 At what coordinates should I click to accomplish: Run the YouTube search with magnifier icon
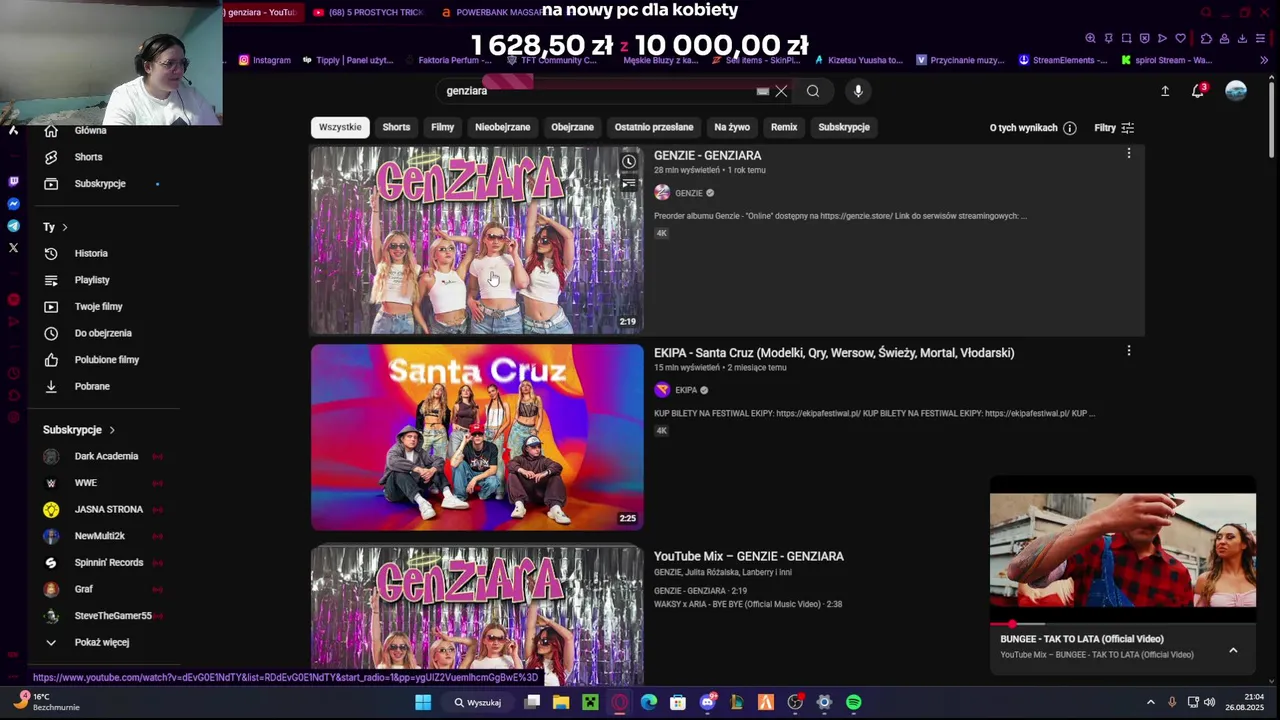point(813,91)
